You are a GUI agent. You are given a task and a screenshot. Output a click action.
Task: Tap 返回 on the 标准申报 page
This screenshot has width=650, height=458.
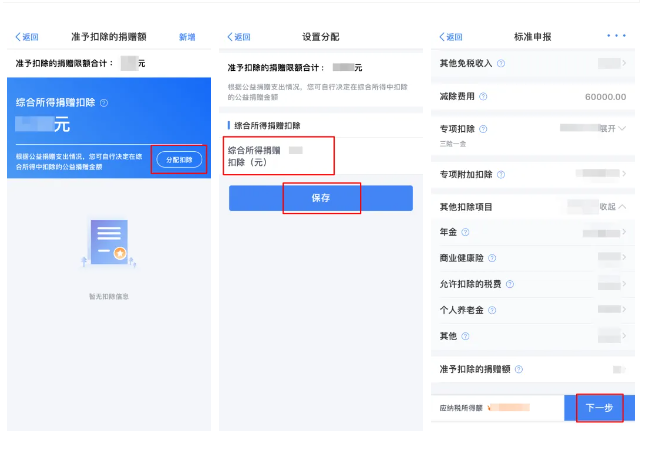(450, 37)
